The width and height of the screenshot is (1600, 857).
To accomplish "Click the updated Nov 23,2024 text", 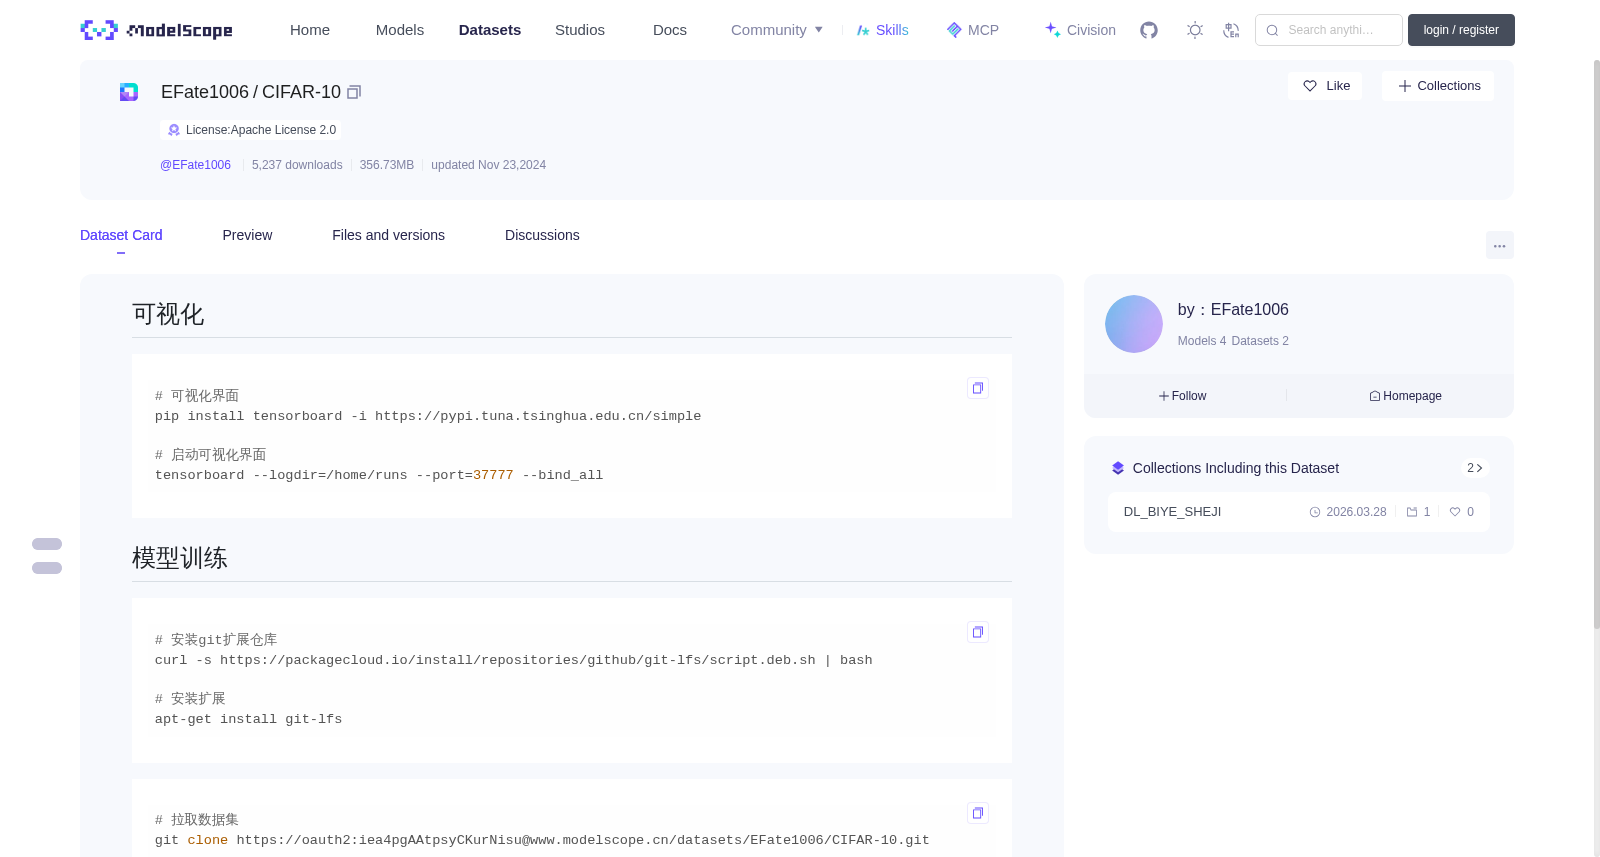I will coord(488,165).
